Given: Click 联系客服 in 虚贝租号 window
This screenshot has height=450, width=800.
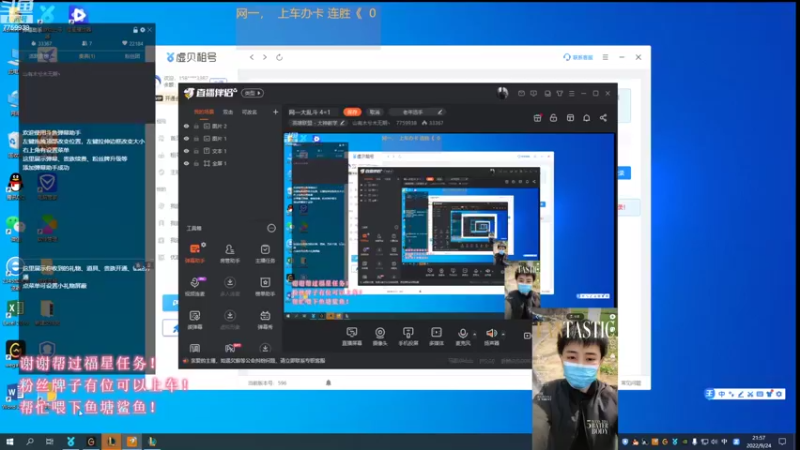Looking at the screenshot, I should tap(579, 57).
